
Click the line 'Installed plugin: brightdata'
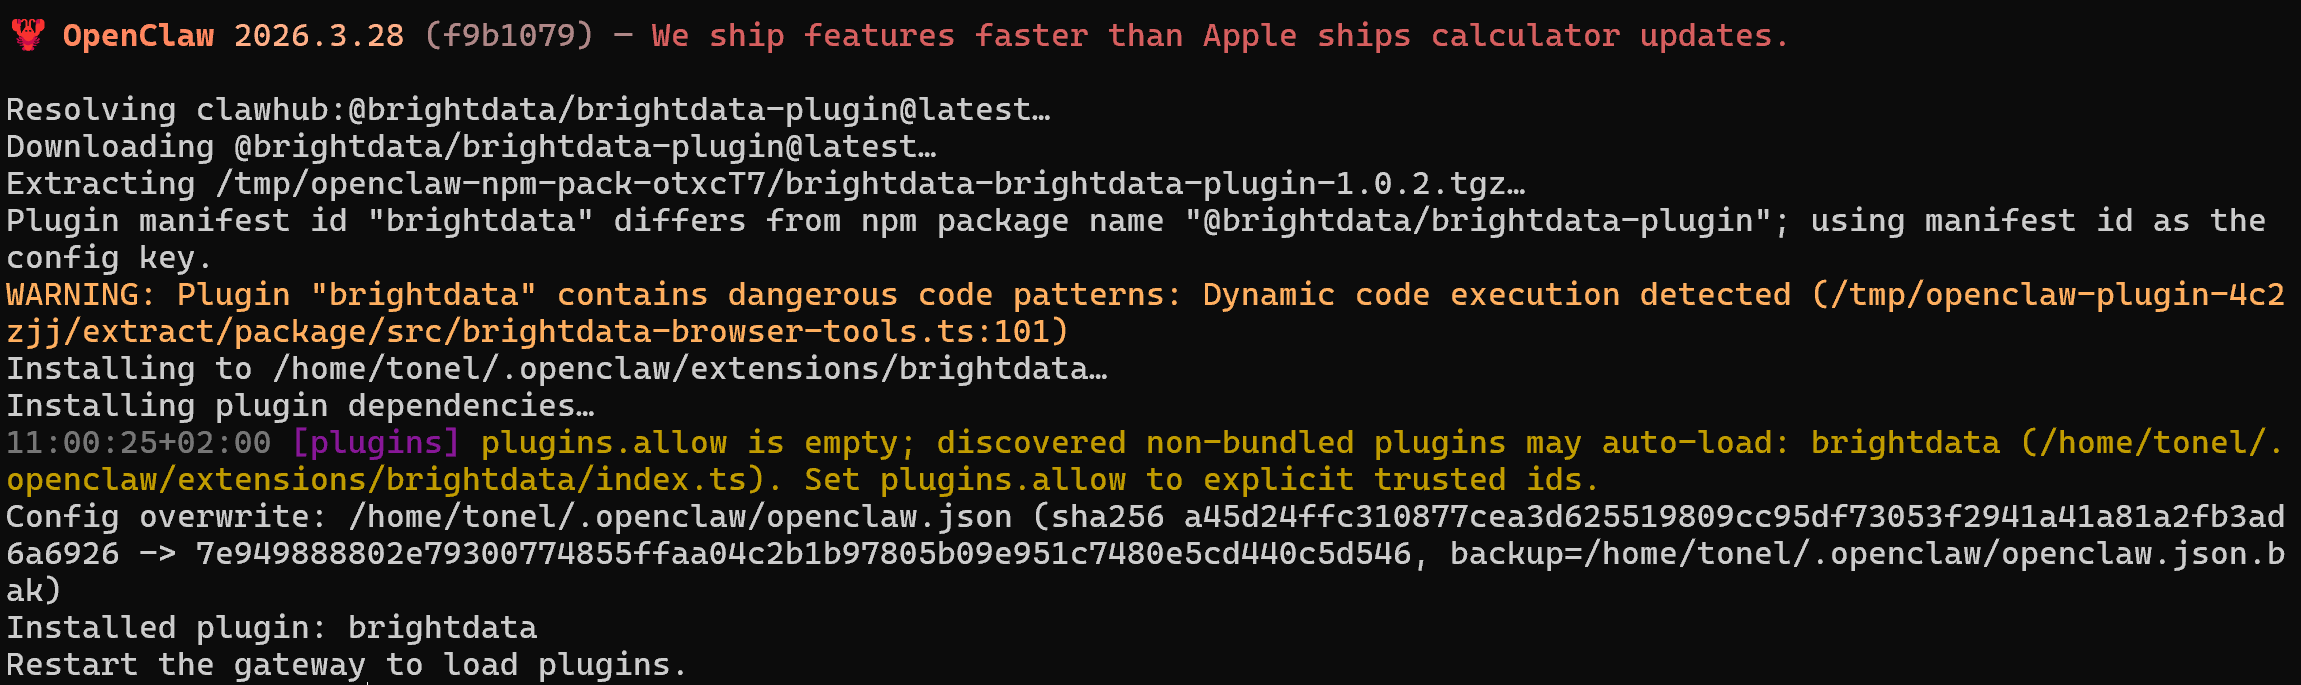coord(272,627)
